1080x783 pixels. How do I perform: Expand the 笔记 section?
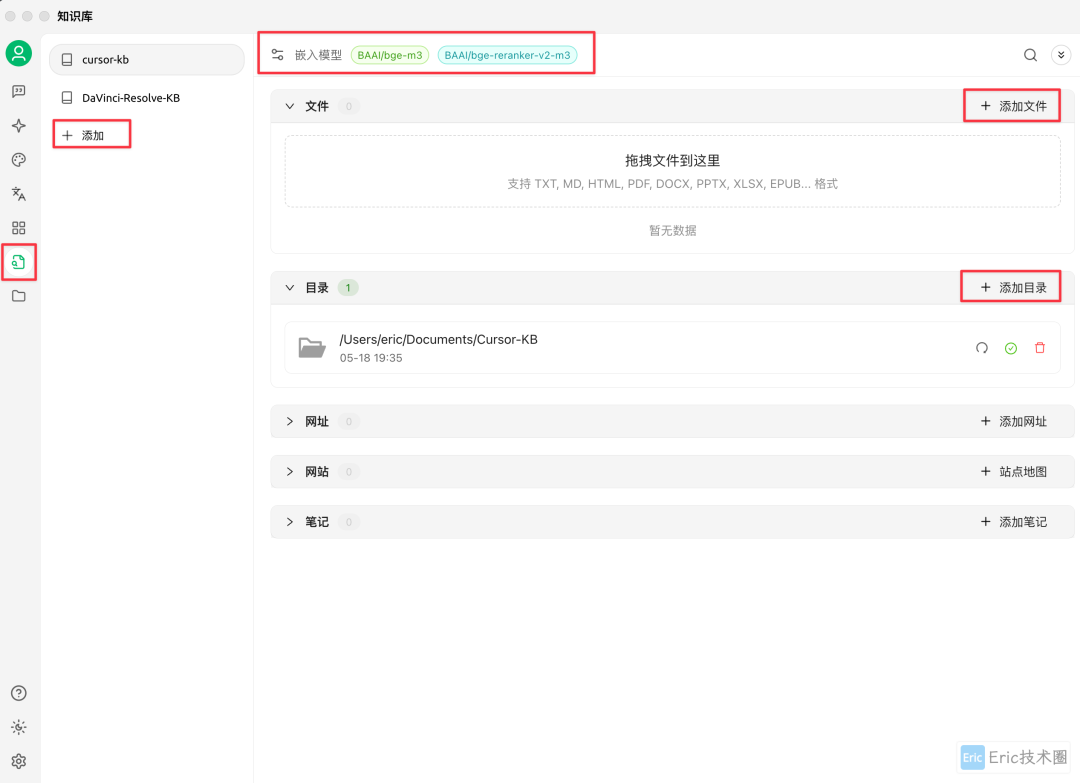pyautogui.click(x=290, y=522)
